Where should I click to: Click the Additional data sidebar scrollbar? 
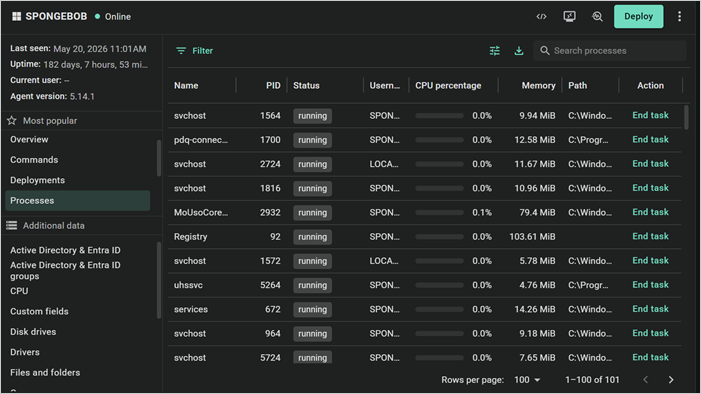click(x=159, y=280)
